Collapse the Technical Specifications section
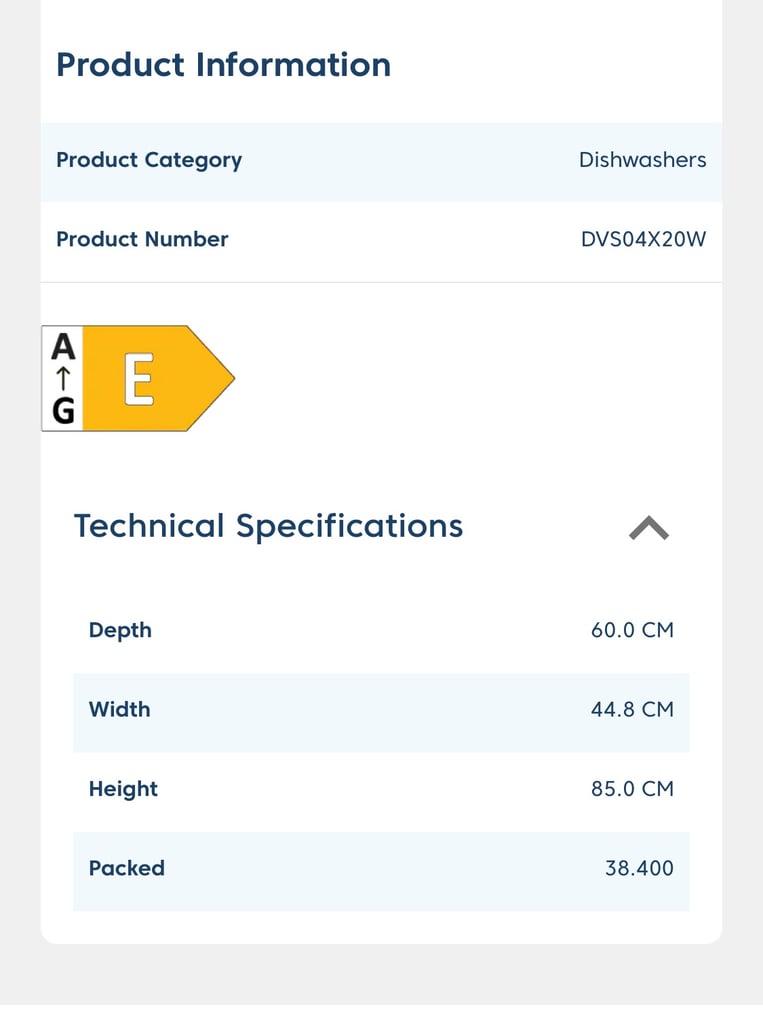 click(649, 528)
